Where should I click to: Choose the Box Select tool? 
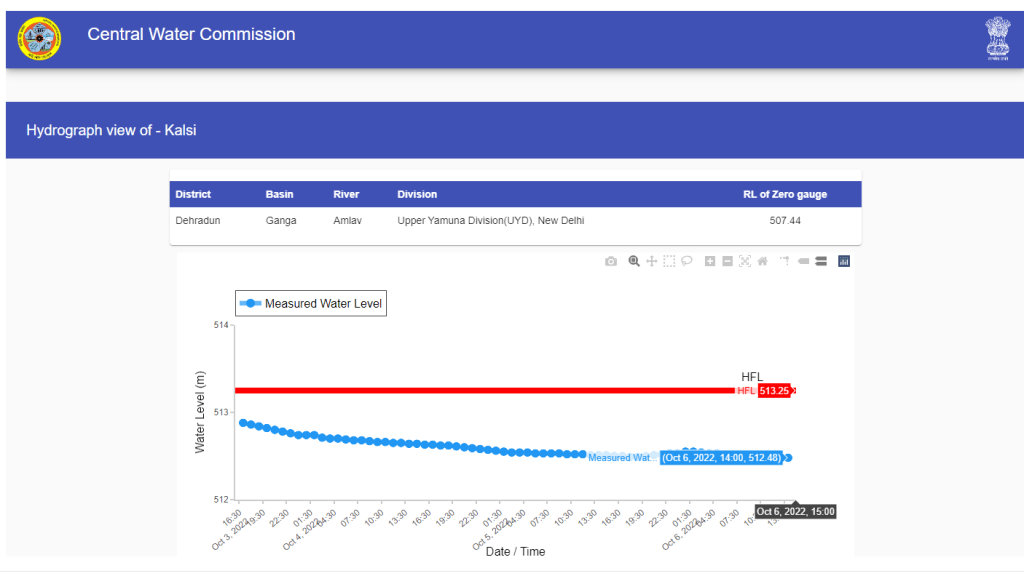669,261
